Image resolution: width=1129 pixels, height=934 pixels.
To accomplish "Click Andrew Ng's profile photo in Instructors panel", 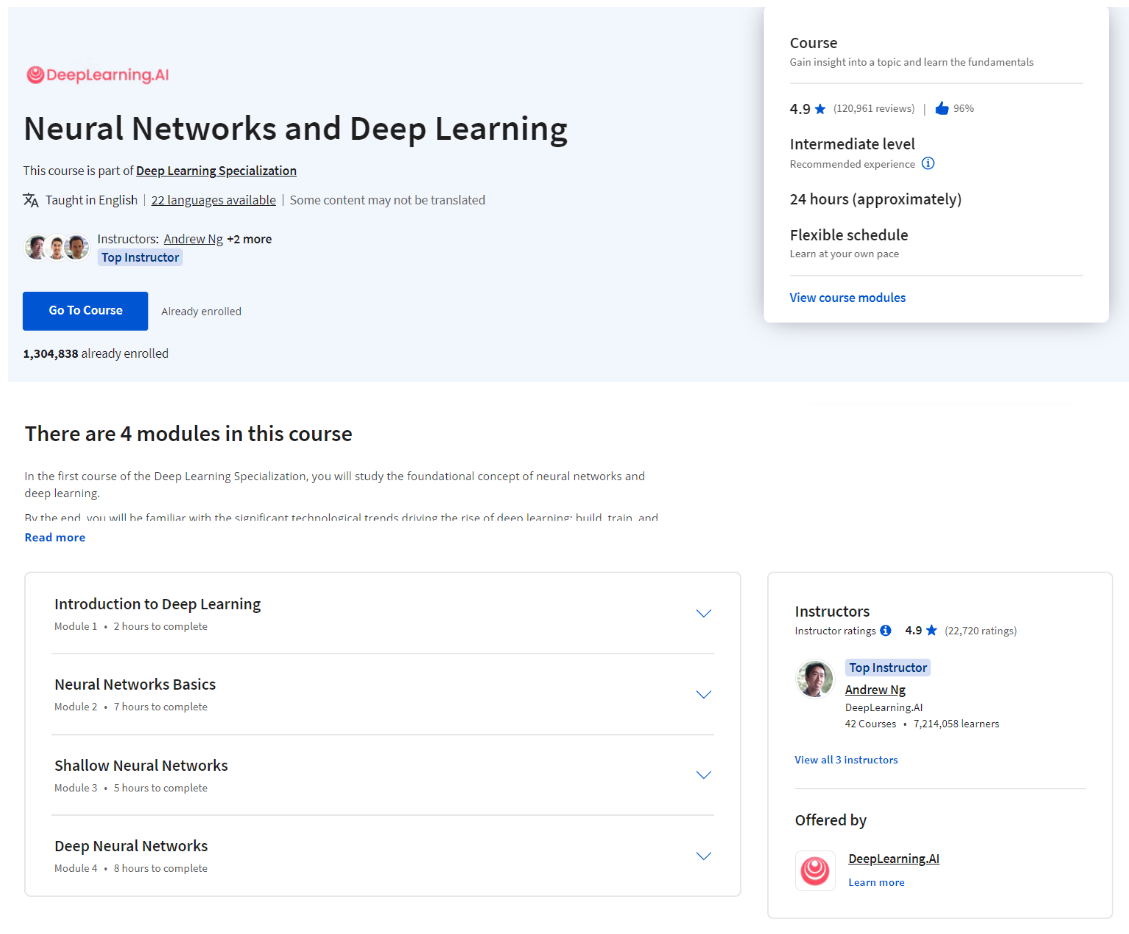I will (x=815, y=679).
